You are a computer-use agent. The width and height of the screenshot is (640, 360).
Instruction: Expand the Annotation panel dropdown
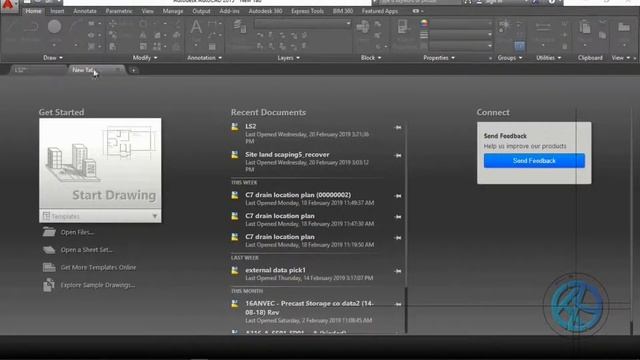coord(204,58)
